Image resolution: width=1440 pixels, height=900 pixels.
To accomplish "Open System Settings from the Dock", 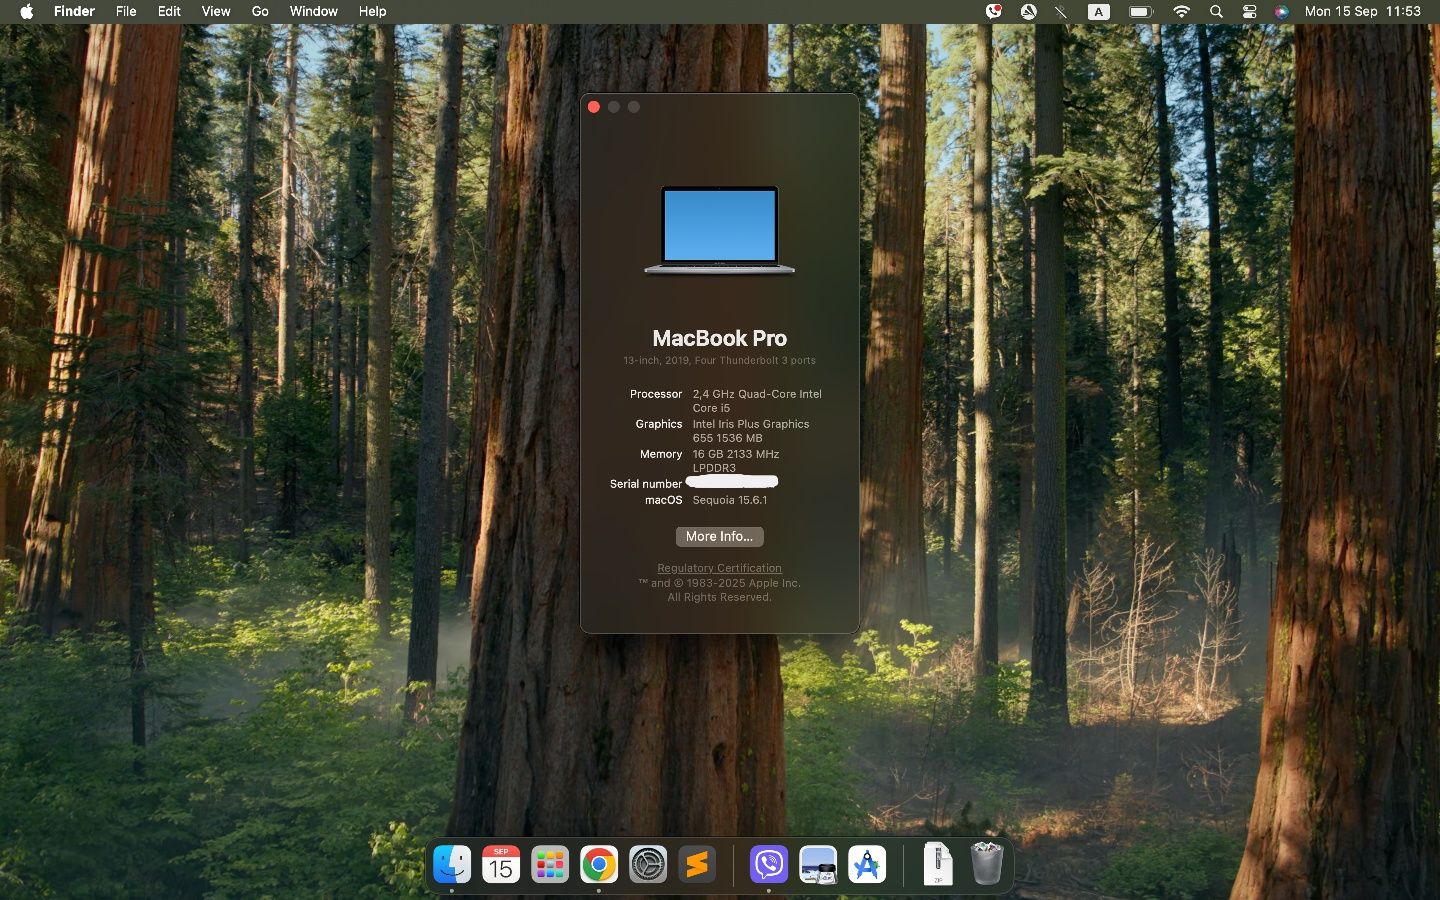I will click(648, 864).
